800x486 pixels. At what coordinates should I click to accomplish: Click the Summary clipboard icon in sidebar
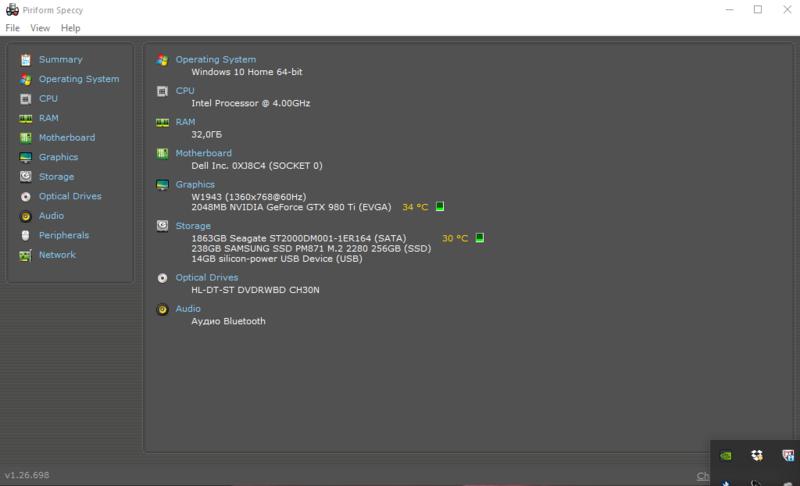[x=26, y=60]
